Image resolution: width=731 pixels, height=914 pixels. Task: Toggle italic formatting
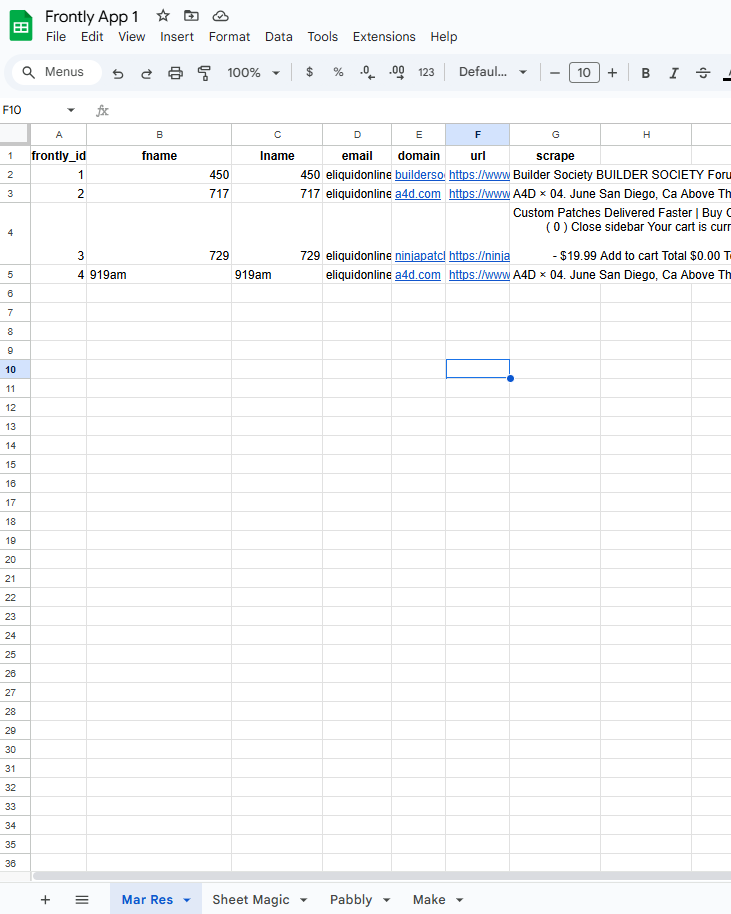(x=674, y=73)
